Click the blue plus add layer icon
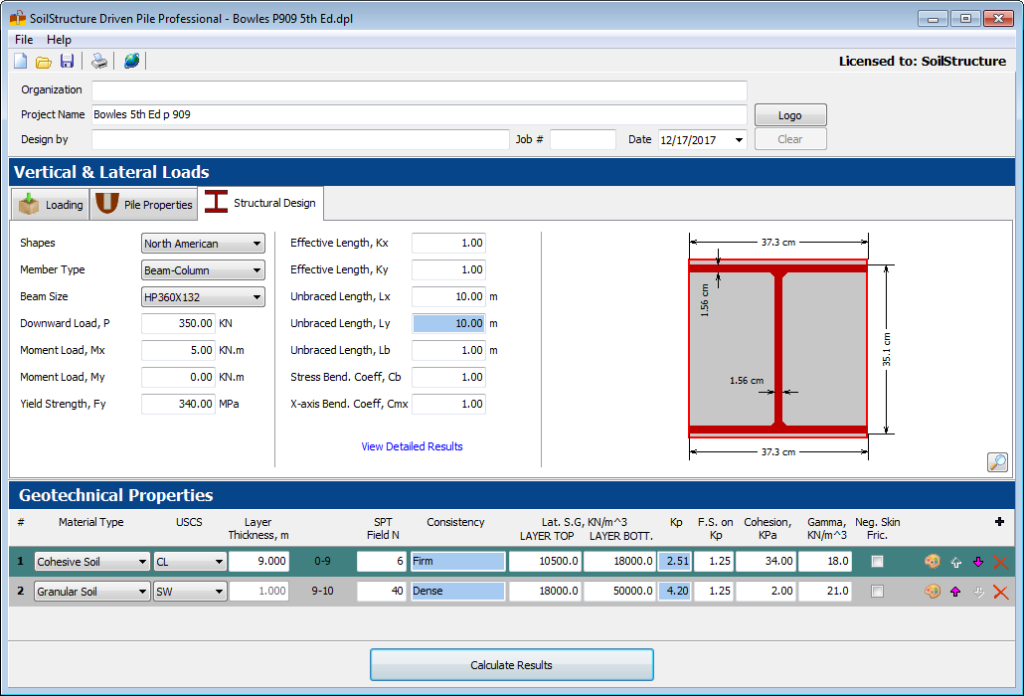This screenshot has width=1024, height=696. click(x=999, y=521)
